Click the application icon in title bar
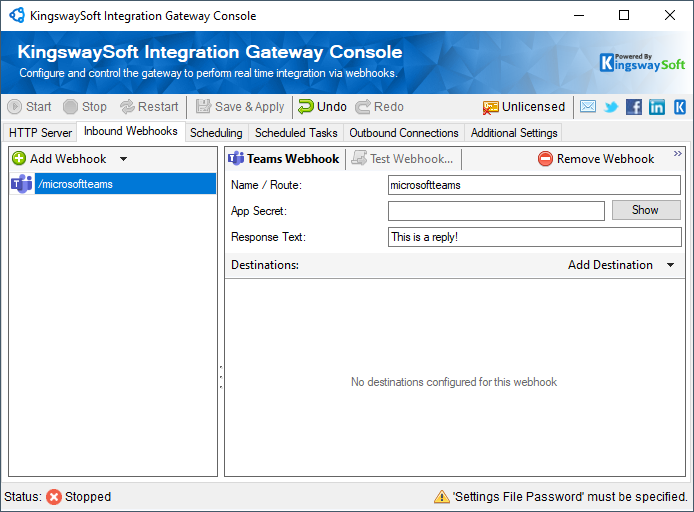This screenshot has width=694, height=512. 17,15
